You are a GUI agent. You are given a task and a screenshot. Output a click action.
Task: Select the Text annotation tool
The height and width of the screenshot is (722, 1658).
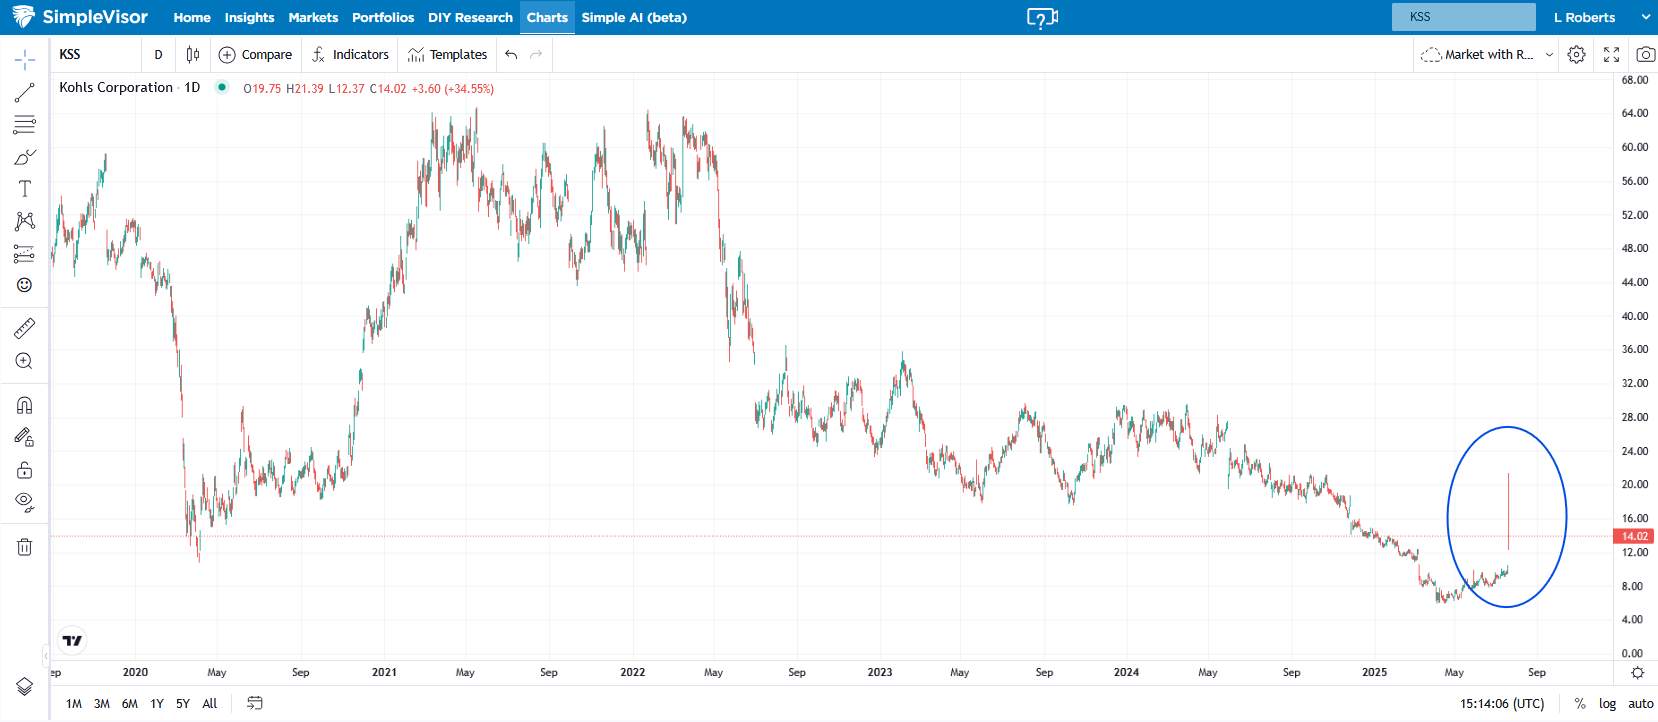[x=24, y=189]
